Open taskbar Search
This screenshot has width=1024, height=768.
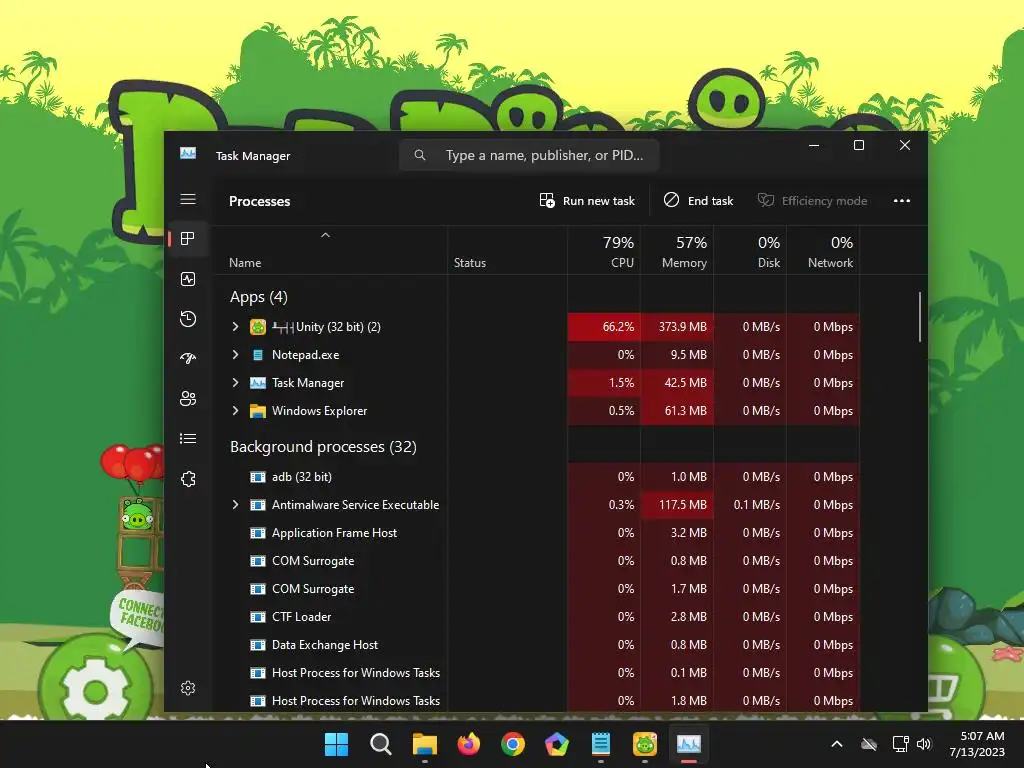click(x=380, y=744)
